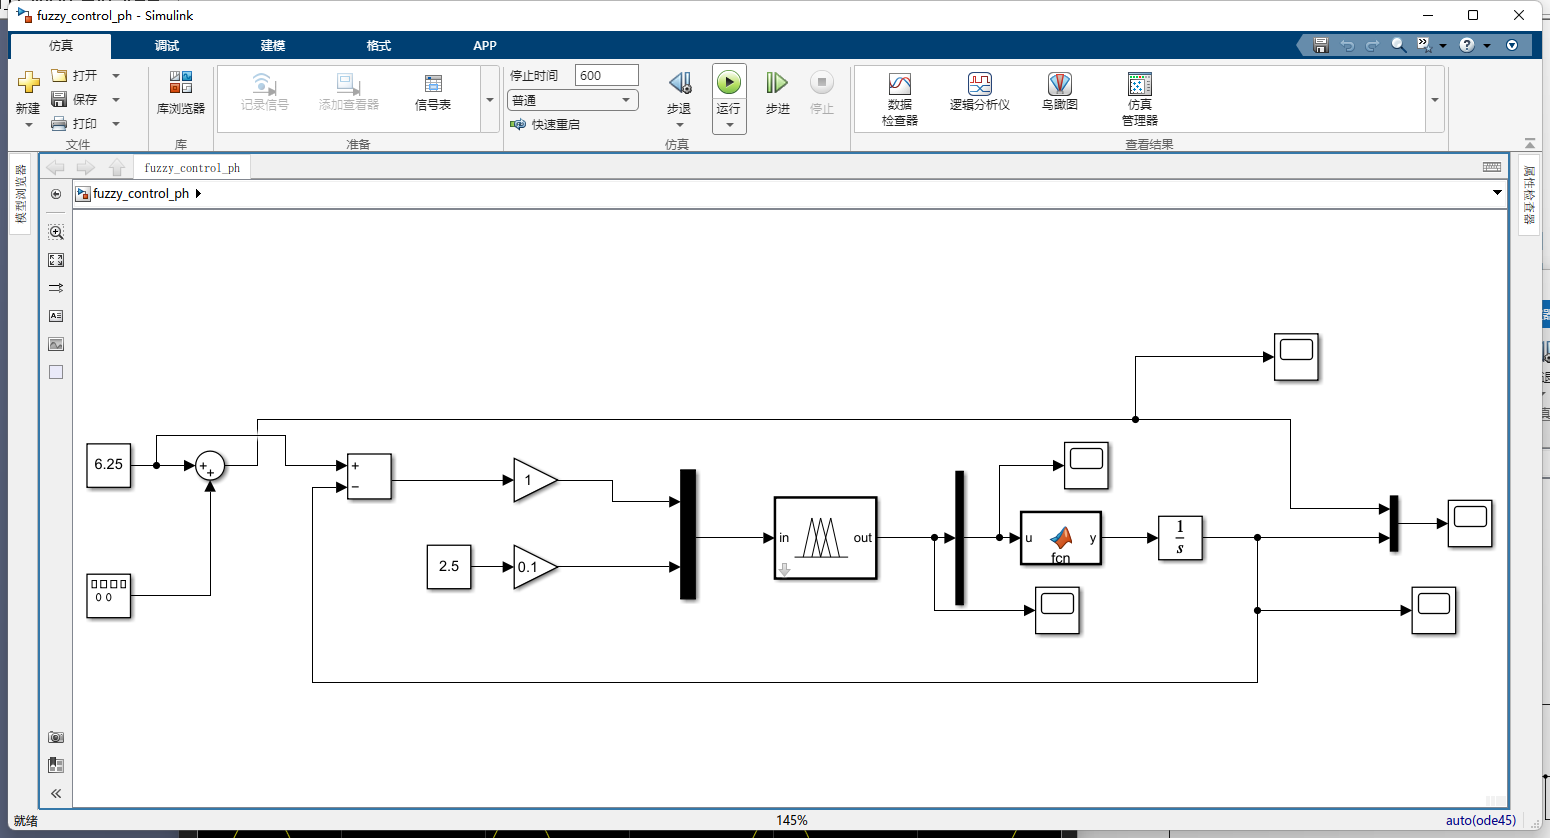
Task: Click the 保存 Save button
Action: coord(75,99)
